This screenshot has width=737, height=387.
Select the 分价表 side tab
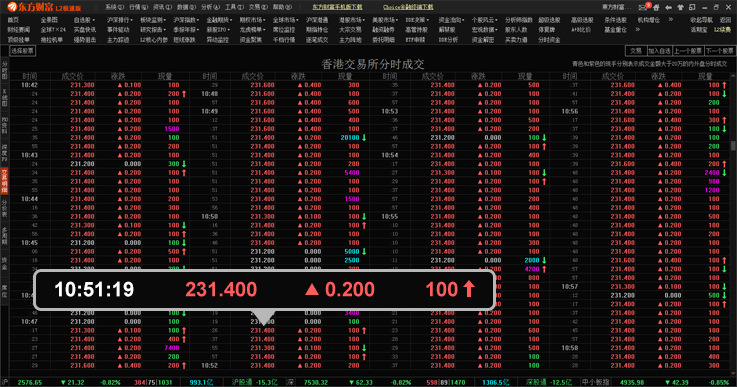pos(4,209)
